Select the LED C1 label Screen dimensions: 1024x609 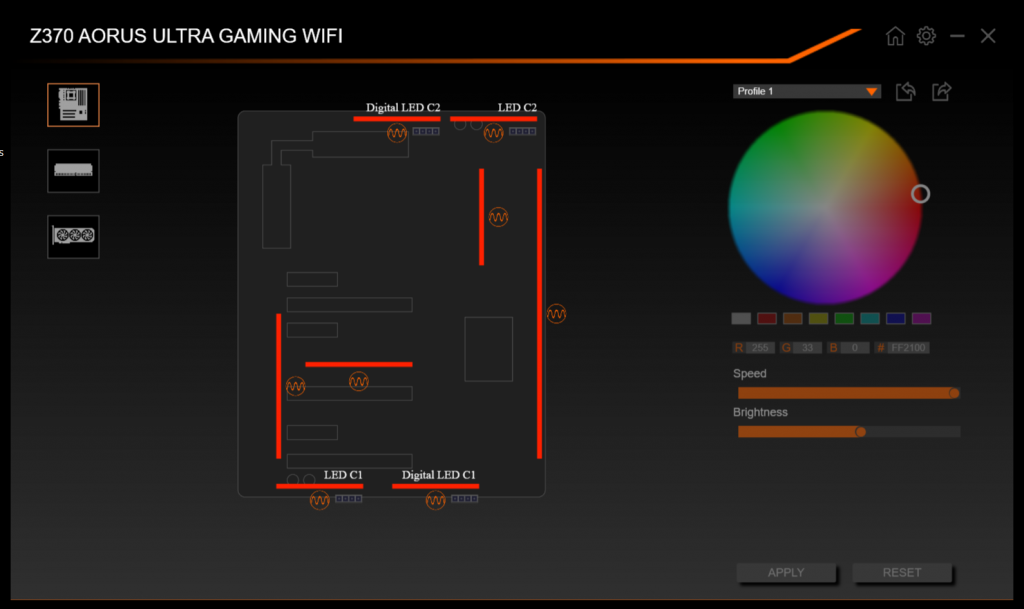tap(343, 475)
